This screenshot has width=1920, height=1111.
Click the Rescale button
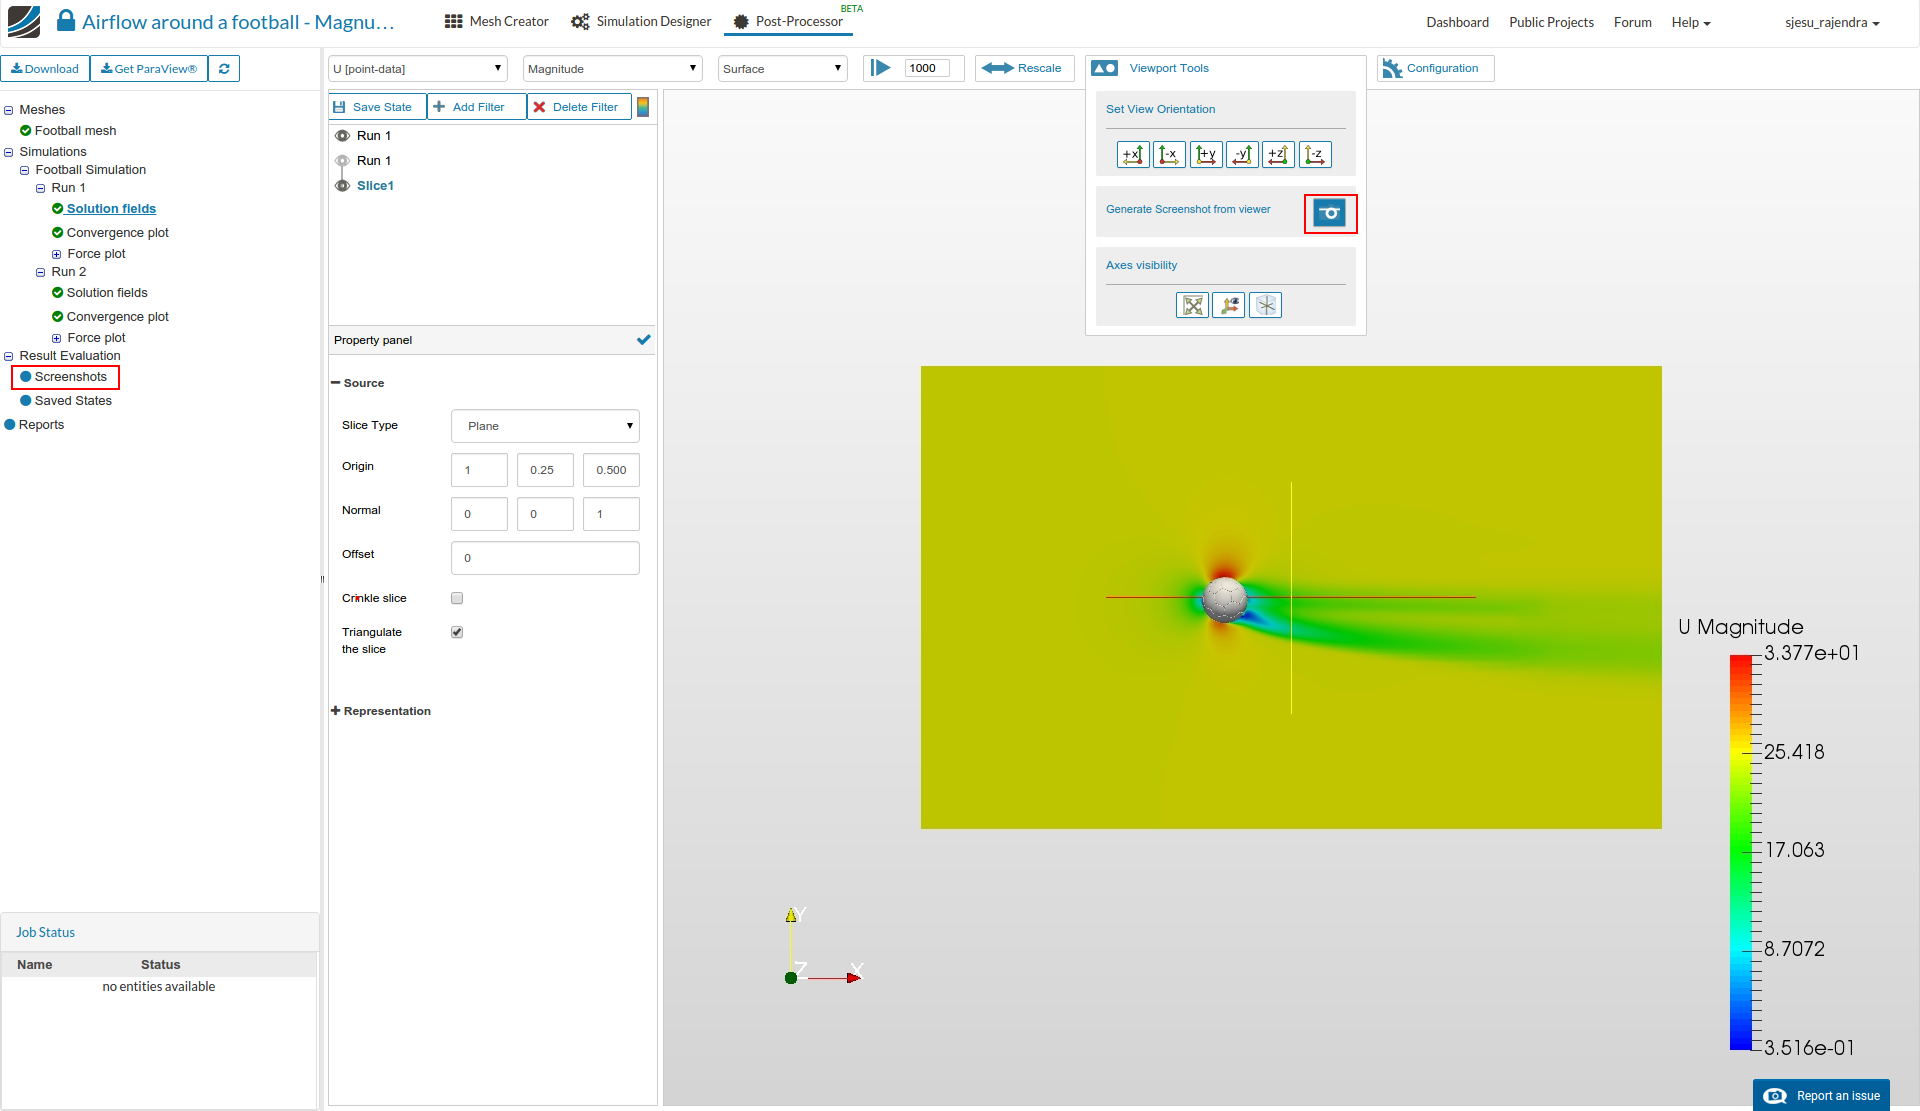[1023, 69]
